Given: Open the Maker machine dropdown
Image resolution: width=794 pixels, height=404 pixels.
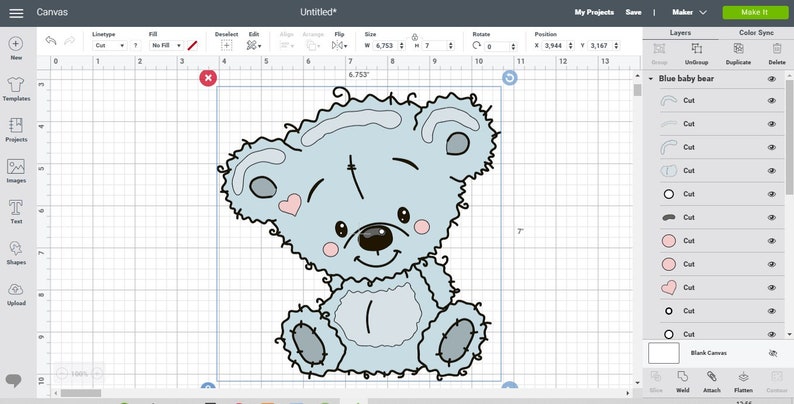Looking at the screenshot, I should tap(689, 12).
